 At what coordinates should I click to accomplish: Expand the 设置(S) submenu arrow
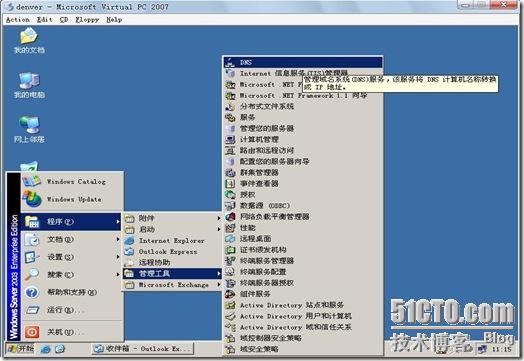[x=118, y=257]
